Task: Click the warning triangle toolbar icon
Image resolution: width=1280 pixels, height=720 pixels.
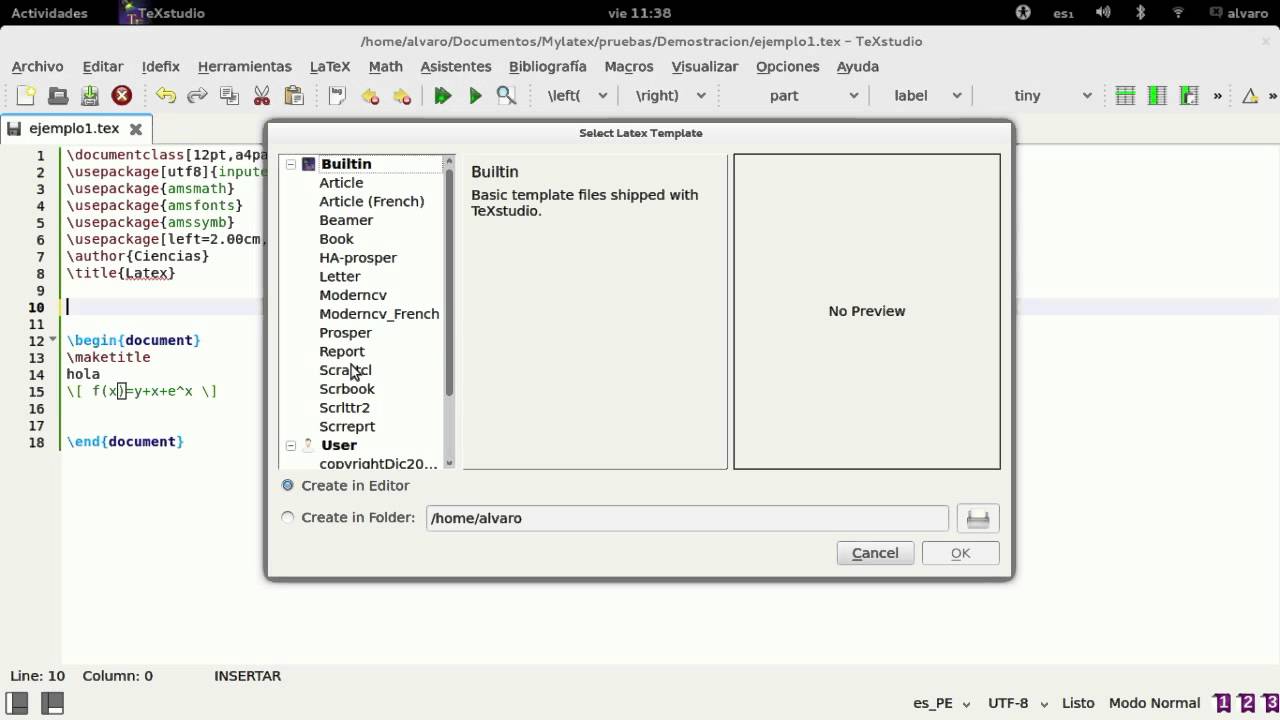Action: coord(1250,96)
